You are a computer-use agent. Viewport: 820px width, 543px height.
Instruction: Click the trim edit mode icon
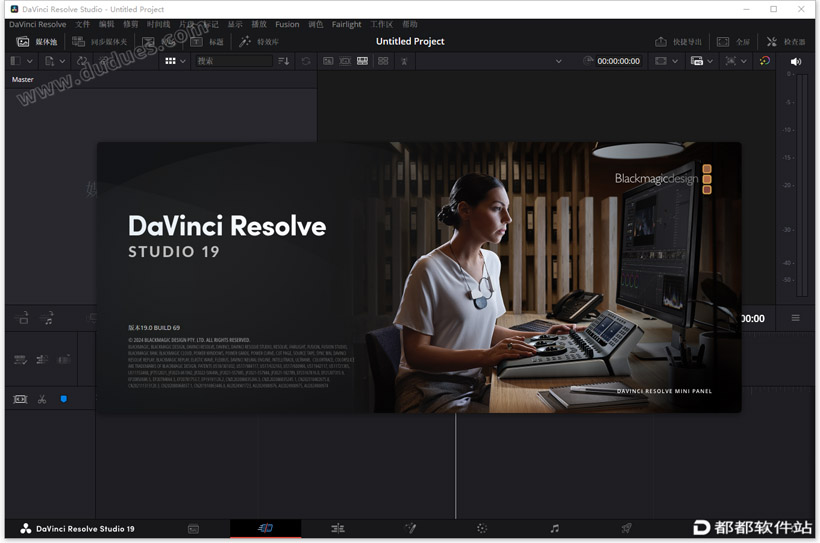20,399
